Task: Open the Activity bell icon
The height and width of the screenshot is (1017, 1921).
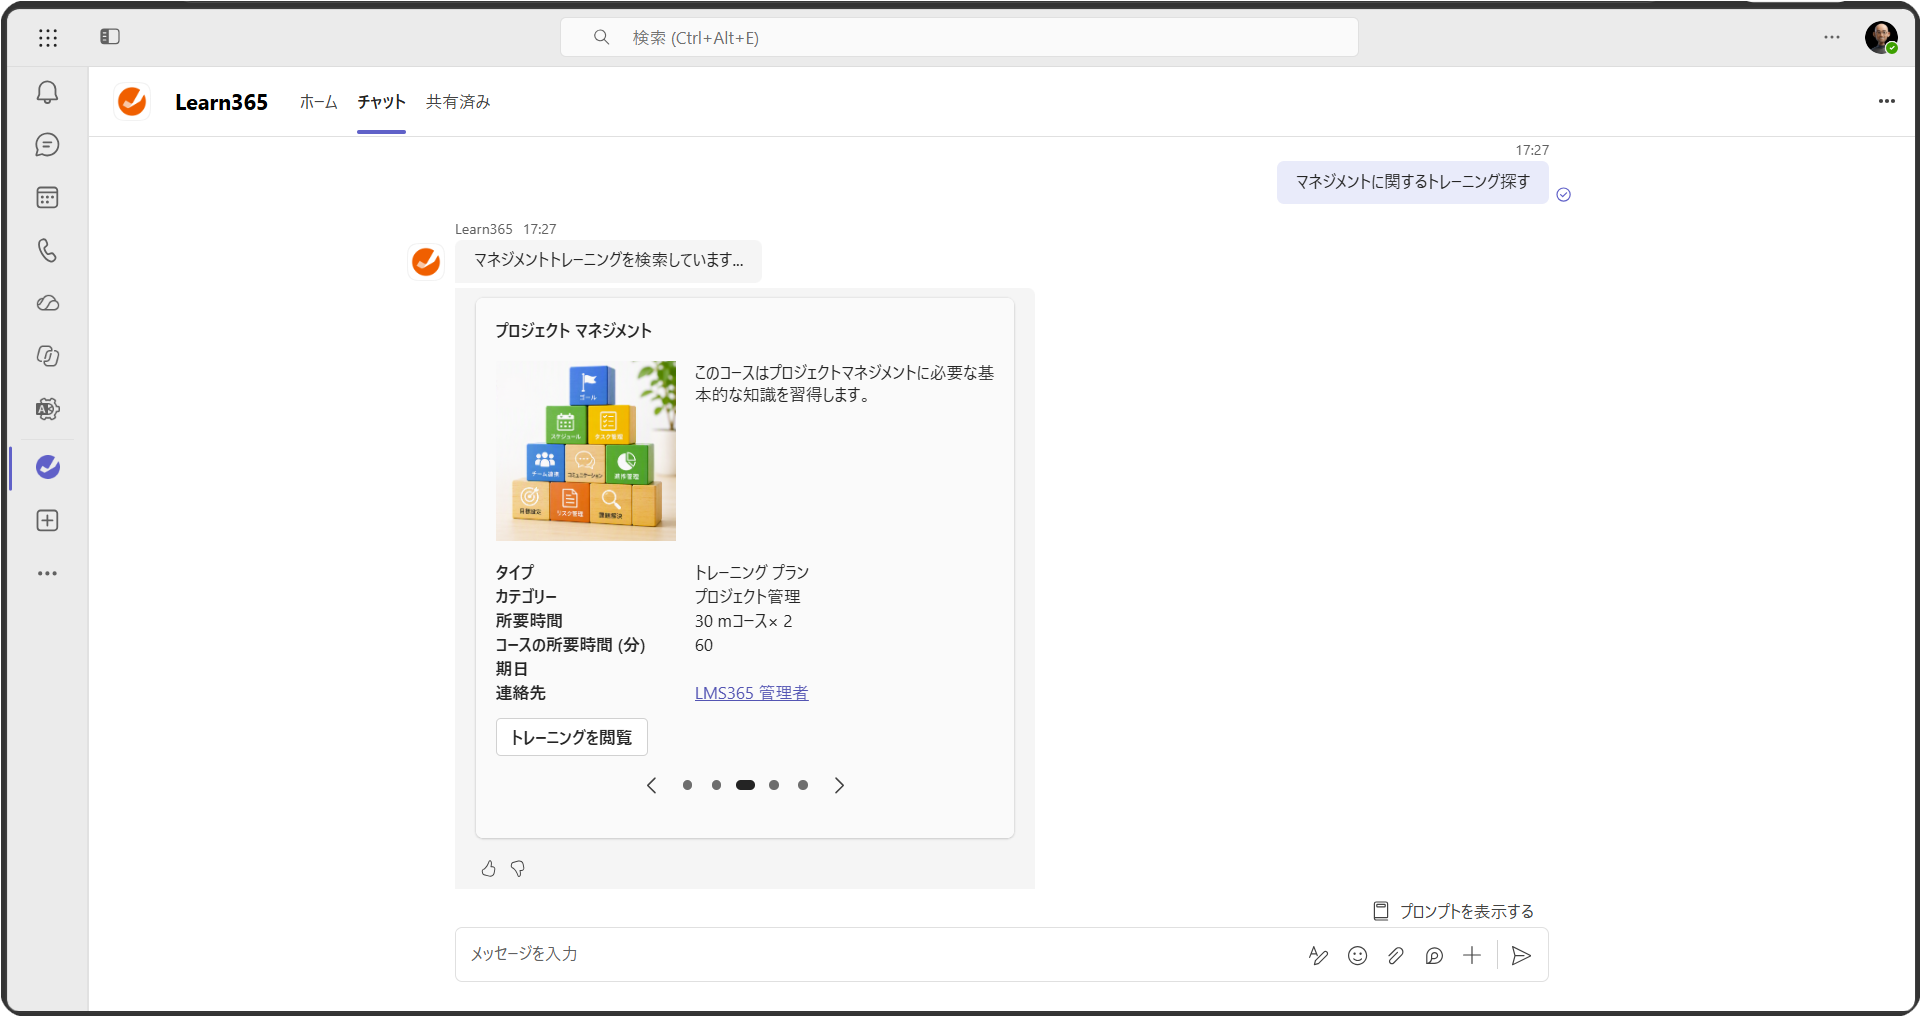Action: 47,92
